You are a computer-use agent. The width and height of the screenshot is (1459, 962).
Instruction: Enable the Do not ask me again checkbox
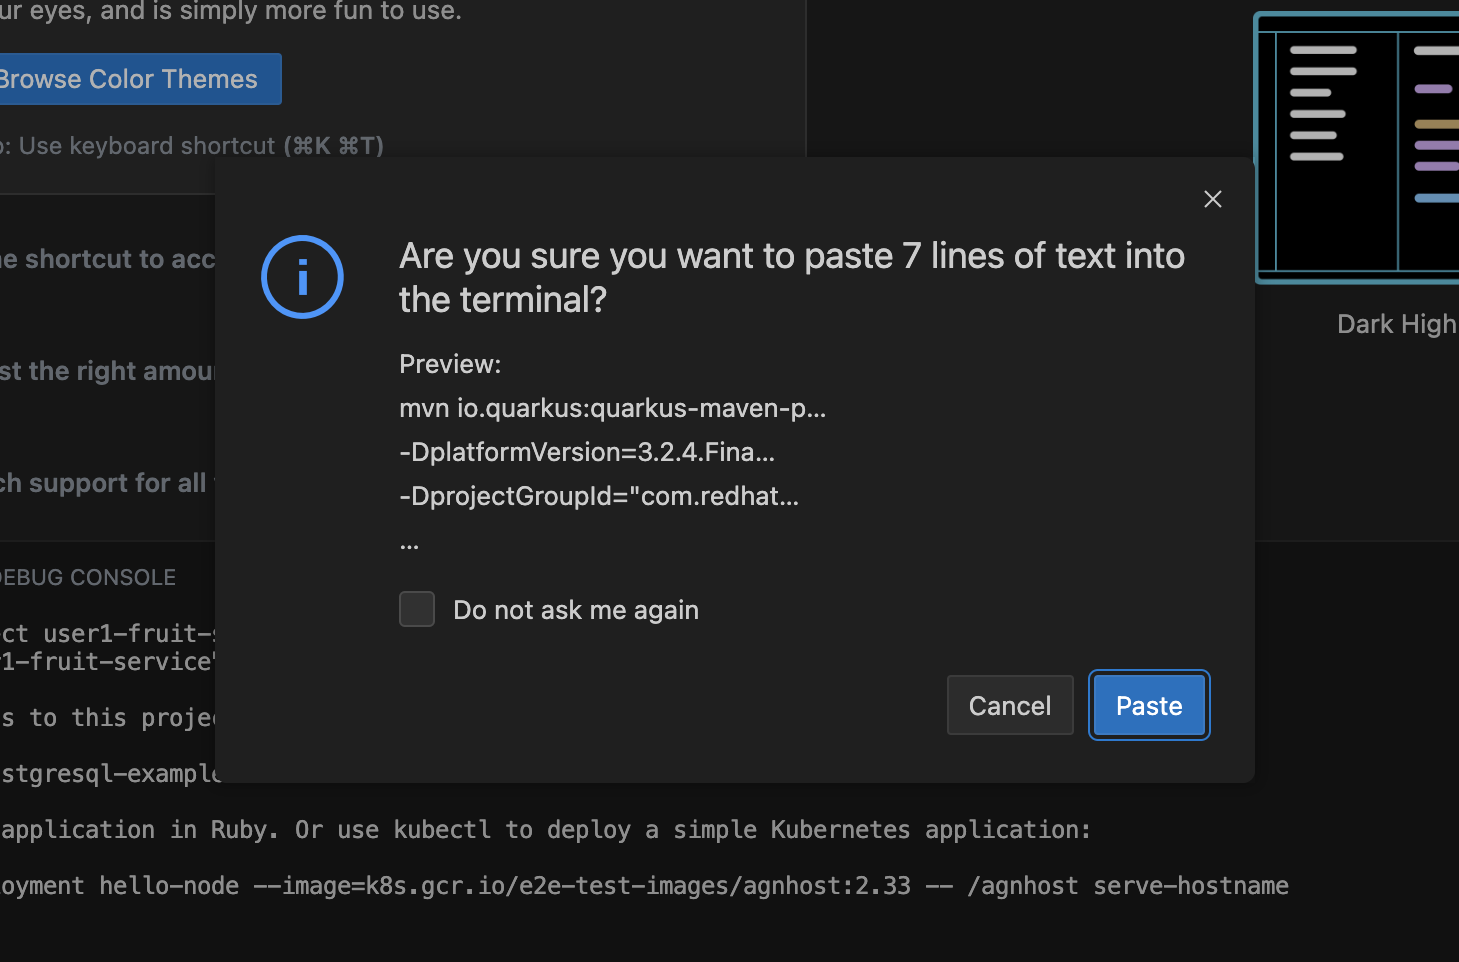pyautogui.click(x=417, y=609)
